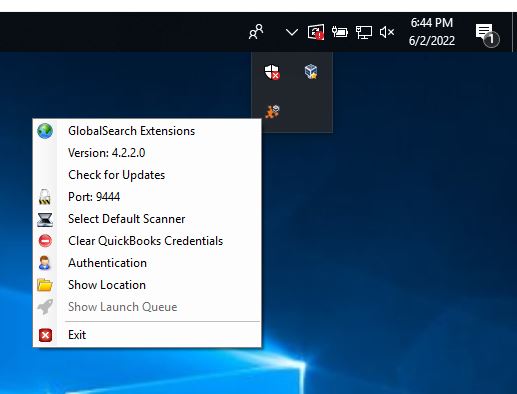Viewport: 517px width, 394px height.
Task: Click the battery power plug tray icon
Action: tap(340, 32)
